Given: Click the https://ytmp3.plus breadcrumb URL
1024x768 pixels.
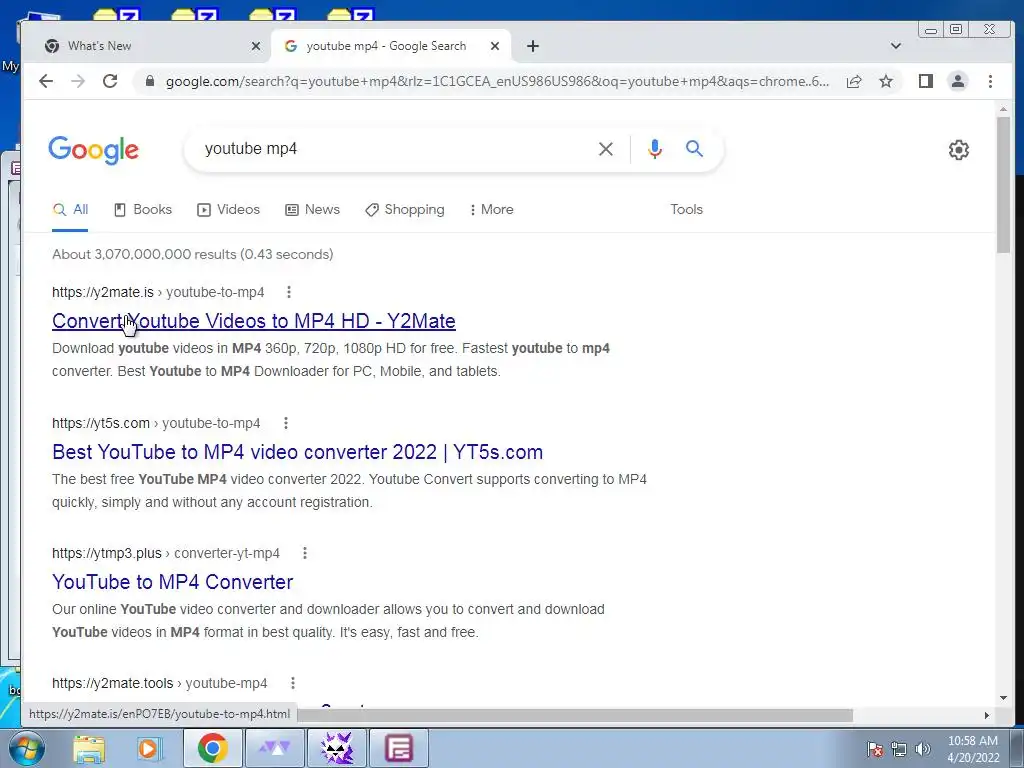Looking at the screenshot, I should (106, 553).
